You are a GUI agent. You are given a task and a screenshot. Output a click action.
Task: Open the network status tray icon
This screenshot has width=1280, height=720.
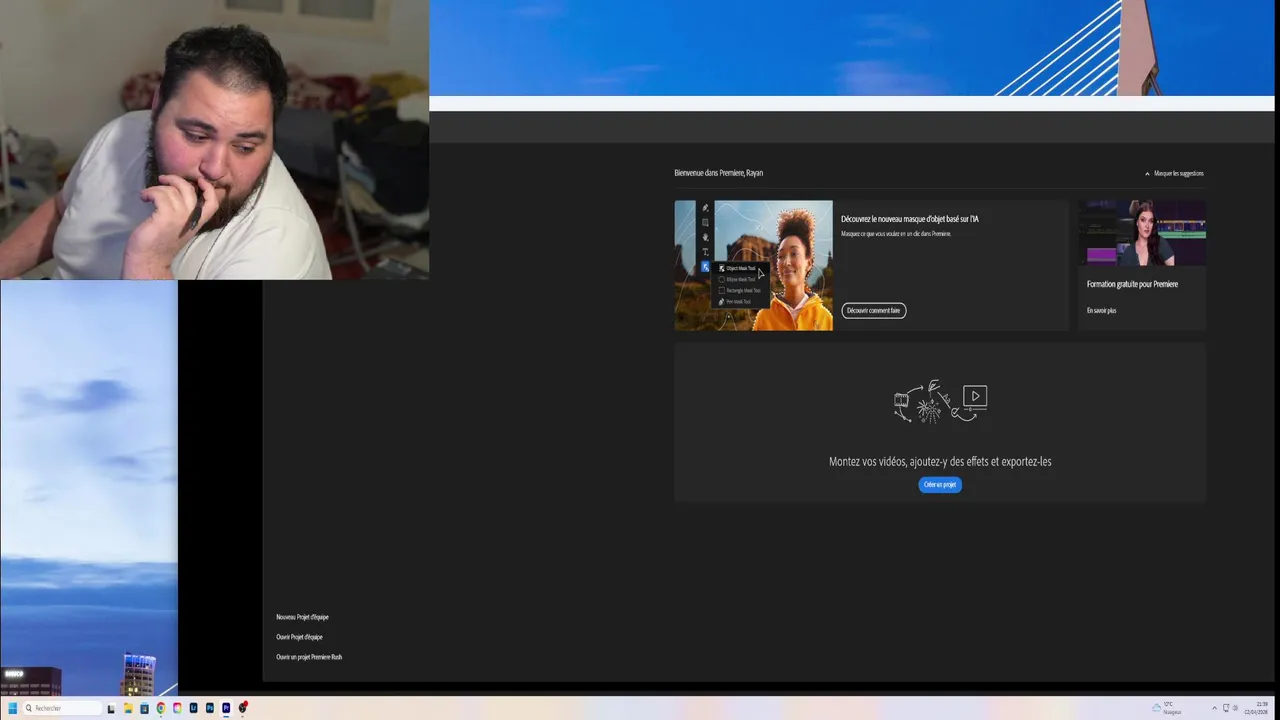pos(1226,708)
